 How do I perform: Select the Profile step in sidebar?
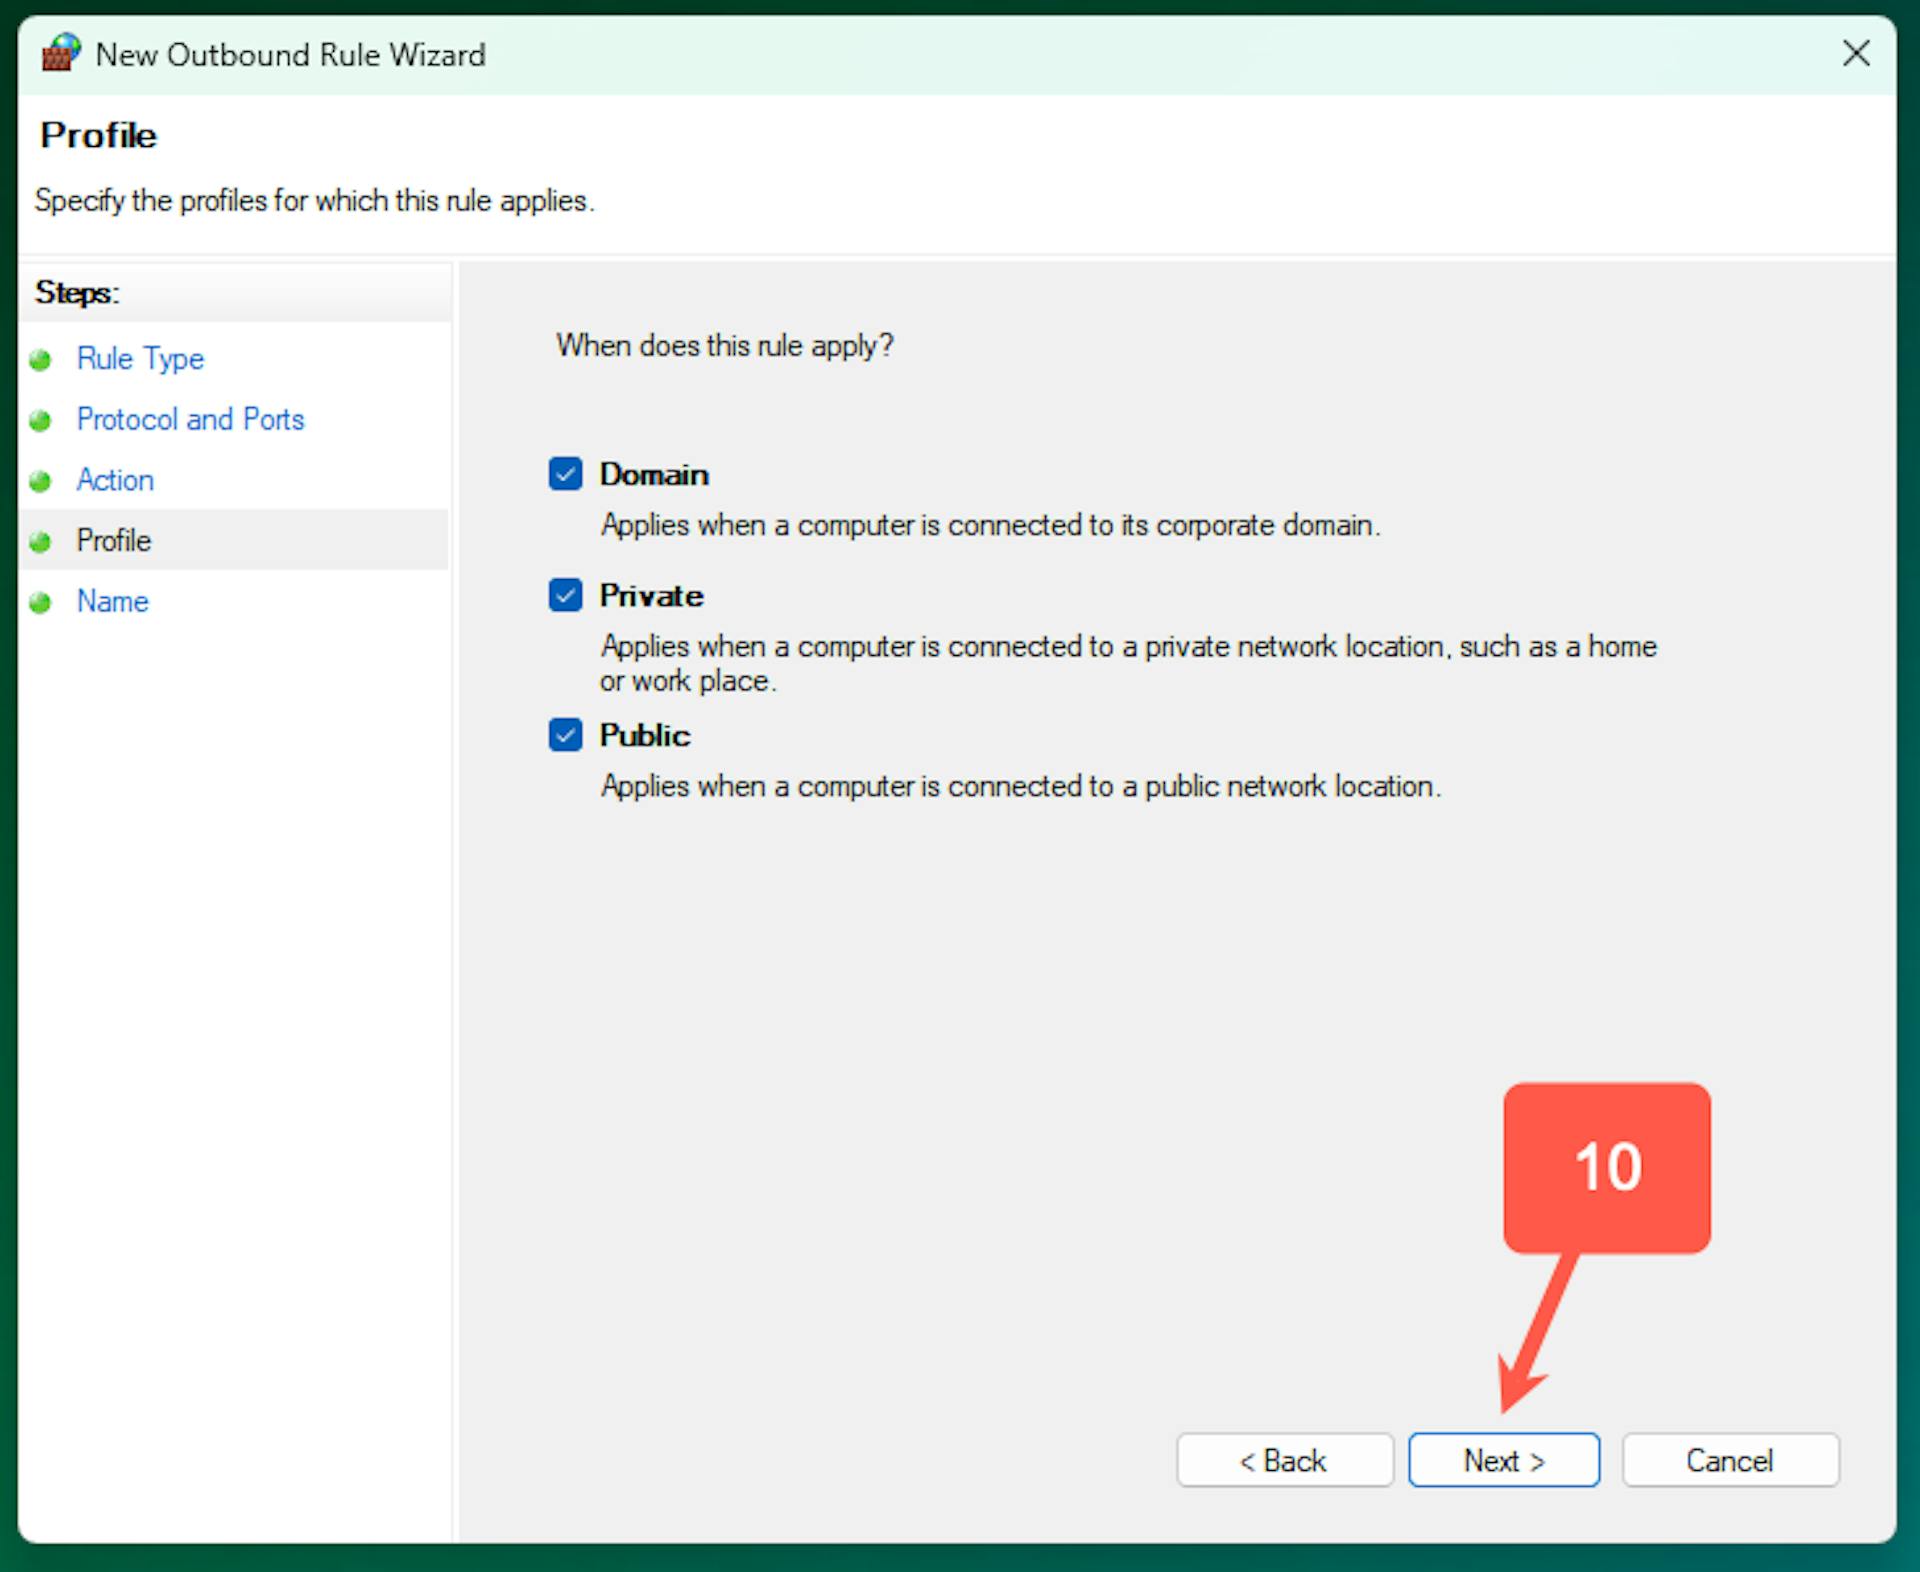(114, 541)
